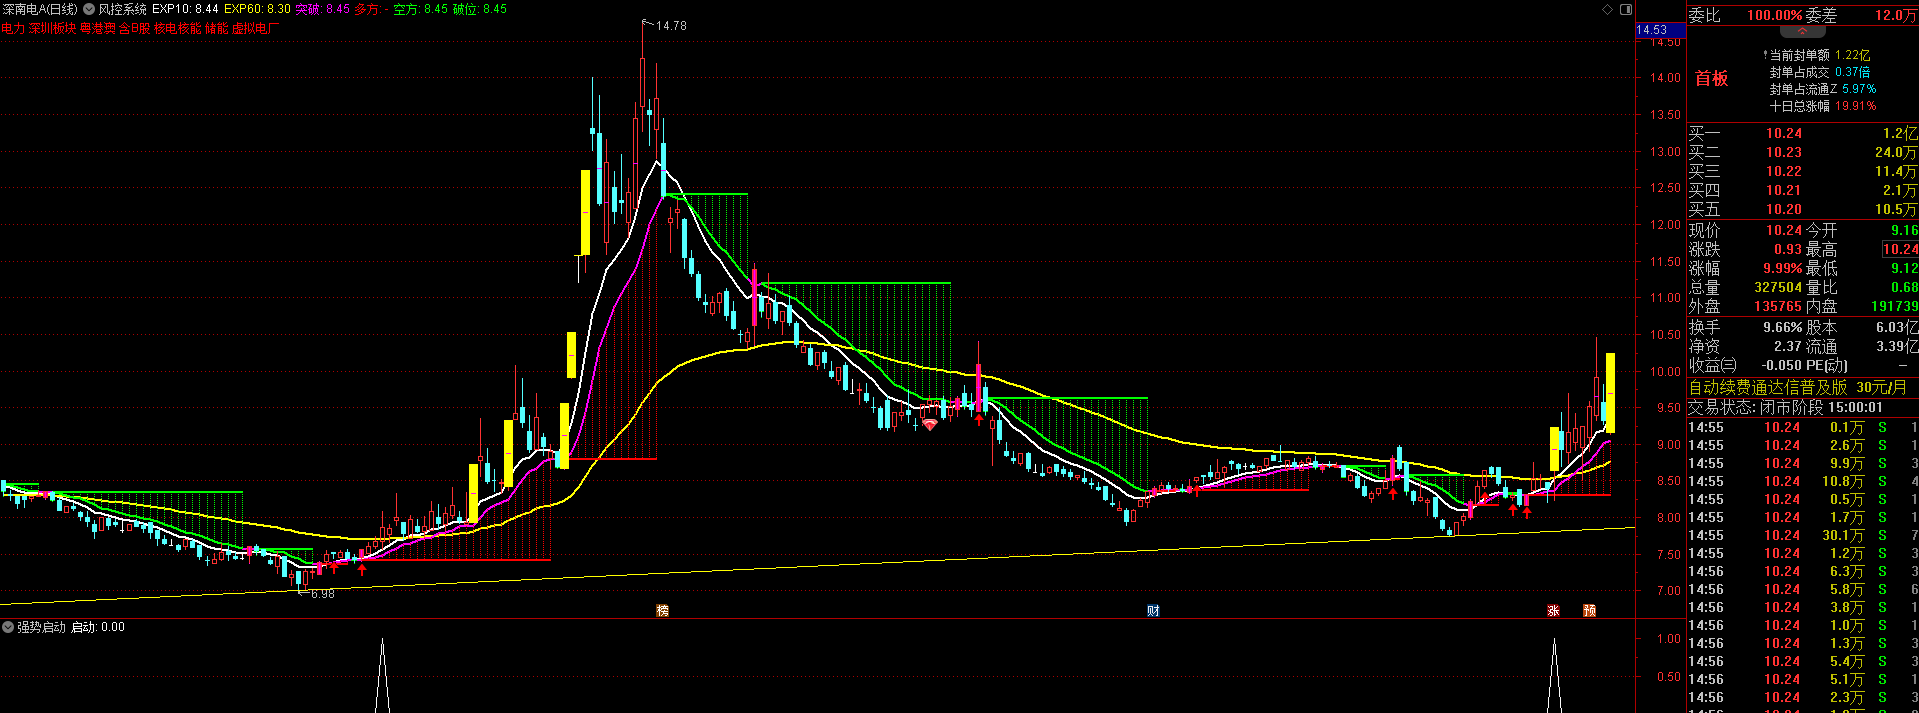Open the 风控系统 indicator dropdown arrow
The height and width of the screenshot is (713, 1919).
click(x=90, y=9)
